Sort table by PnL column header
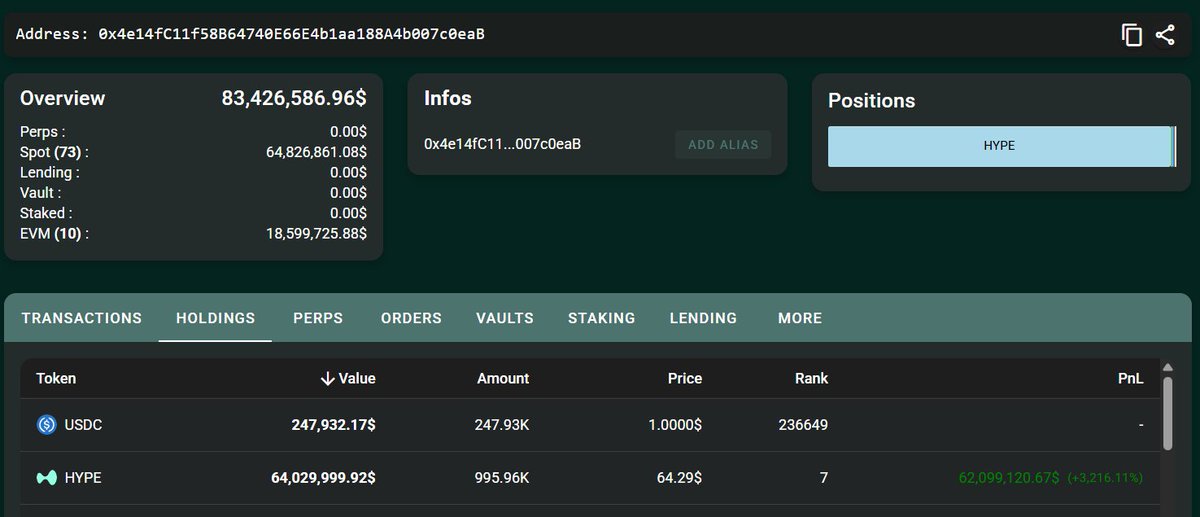1200x517 pixels. point(1131,378)
